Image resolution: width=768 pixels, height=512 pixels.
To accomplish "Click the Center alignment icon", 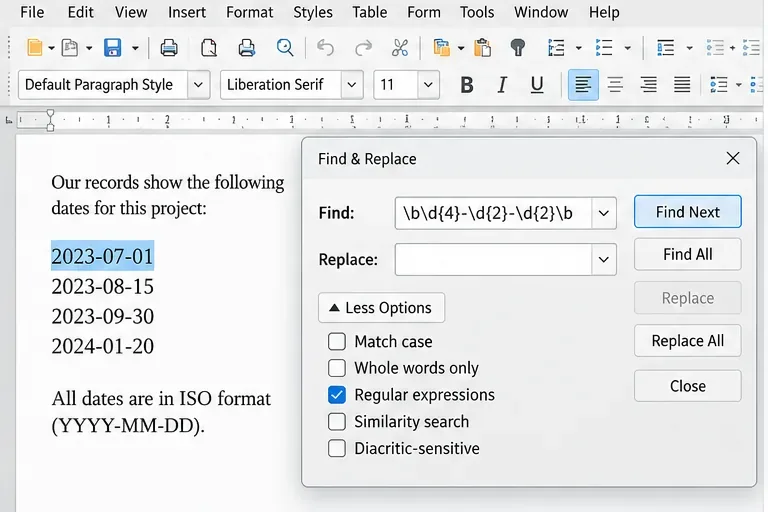I will click(615, 85).
